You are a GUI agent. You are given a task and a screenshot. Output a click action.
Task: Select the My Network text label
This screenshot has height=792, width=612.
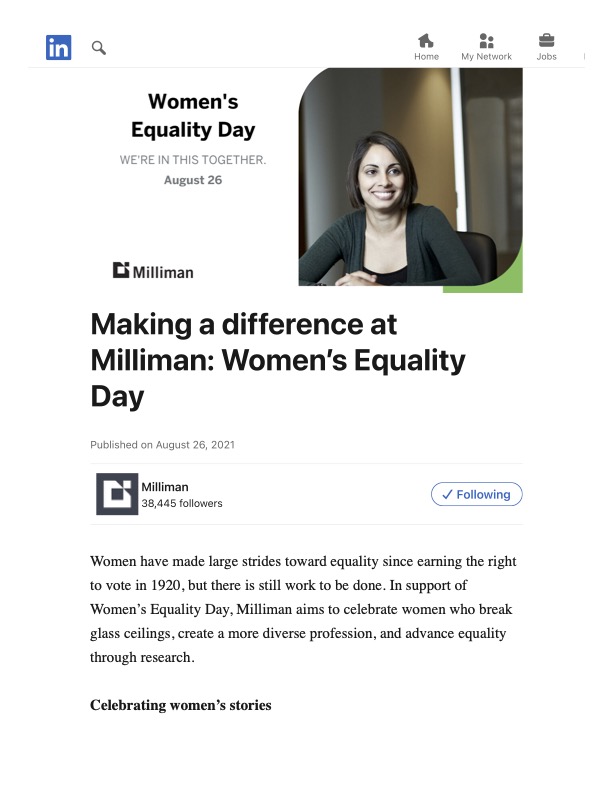pyautogui.click(x=486, y=57)
